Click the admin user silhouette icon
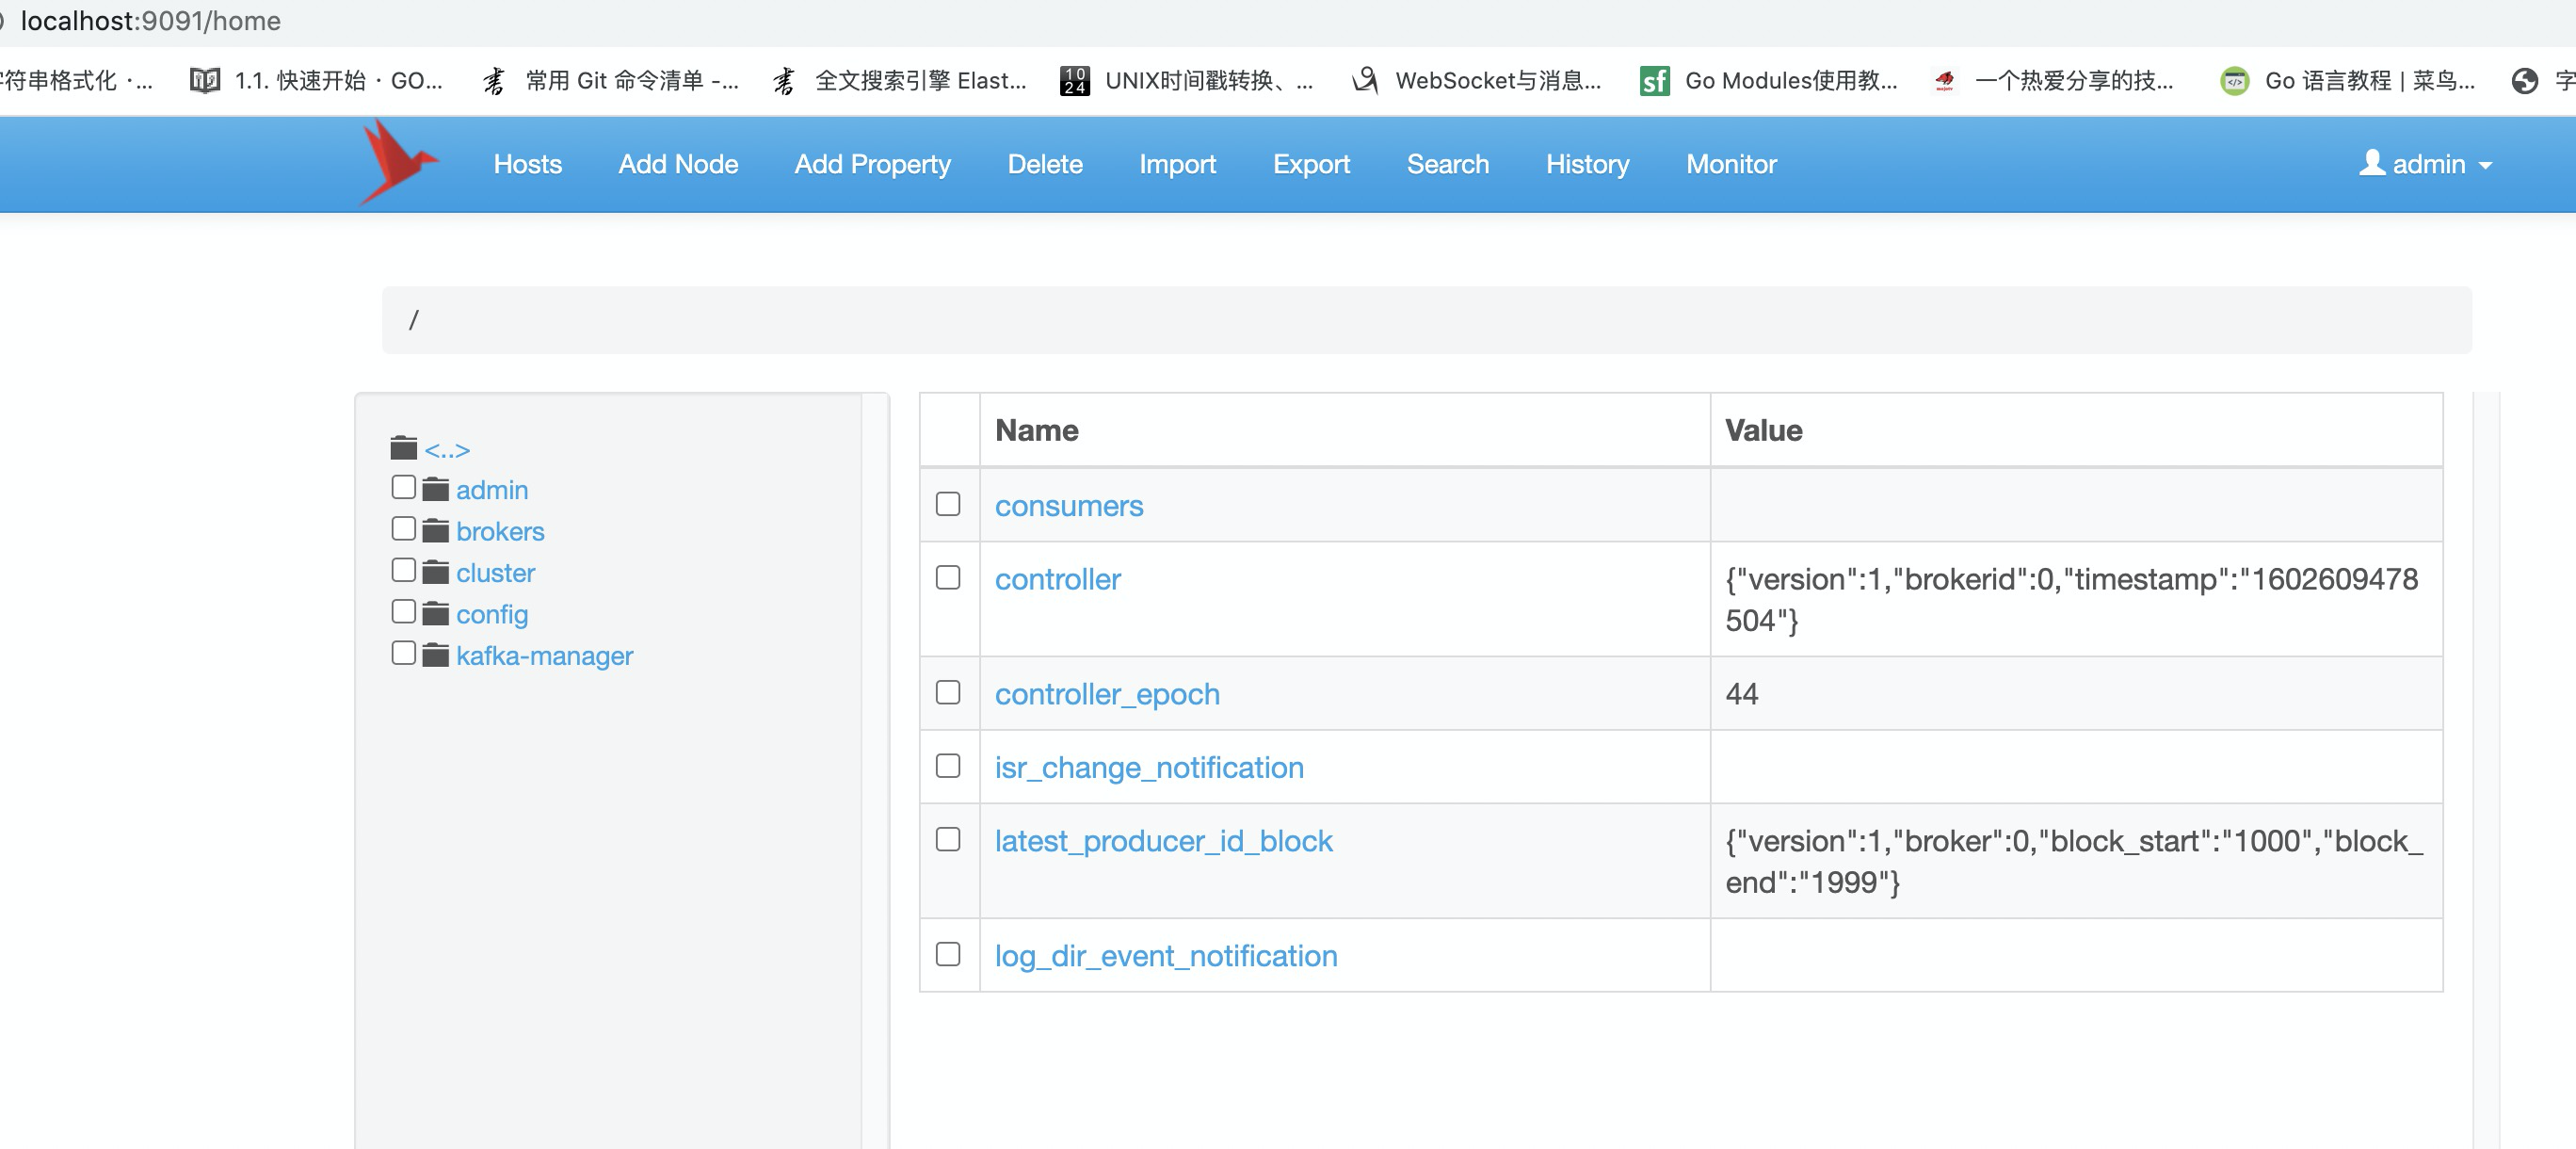The image size is (2576, 1149). click(x=2371, y=163)
